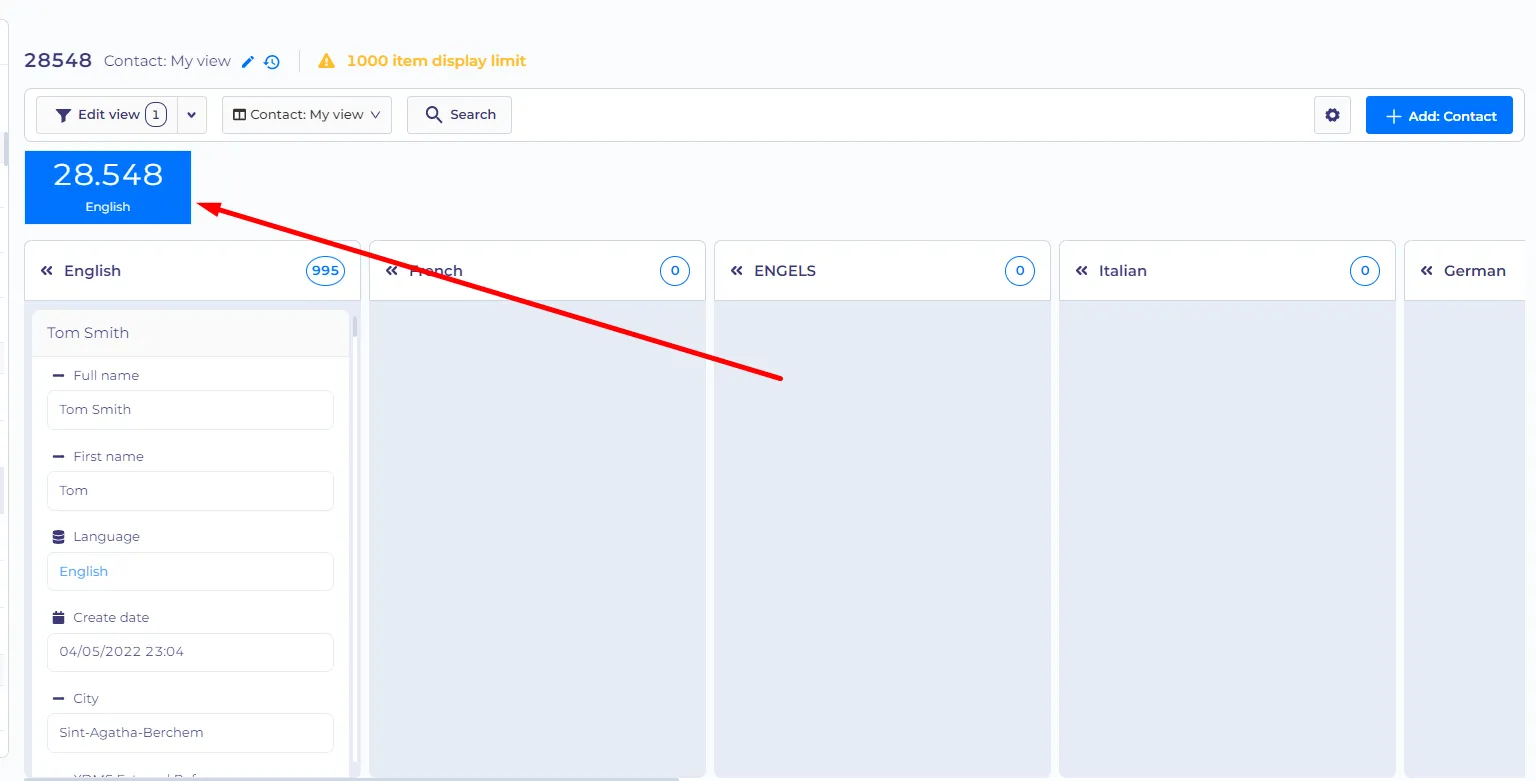Click the City field Sint-Agatha-Berchem
Screen dimensions: 1536x781
point(190,733)
